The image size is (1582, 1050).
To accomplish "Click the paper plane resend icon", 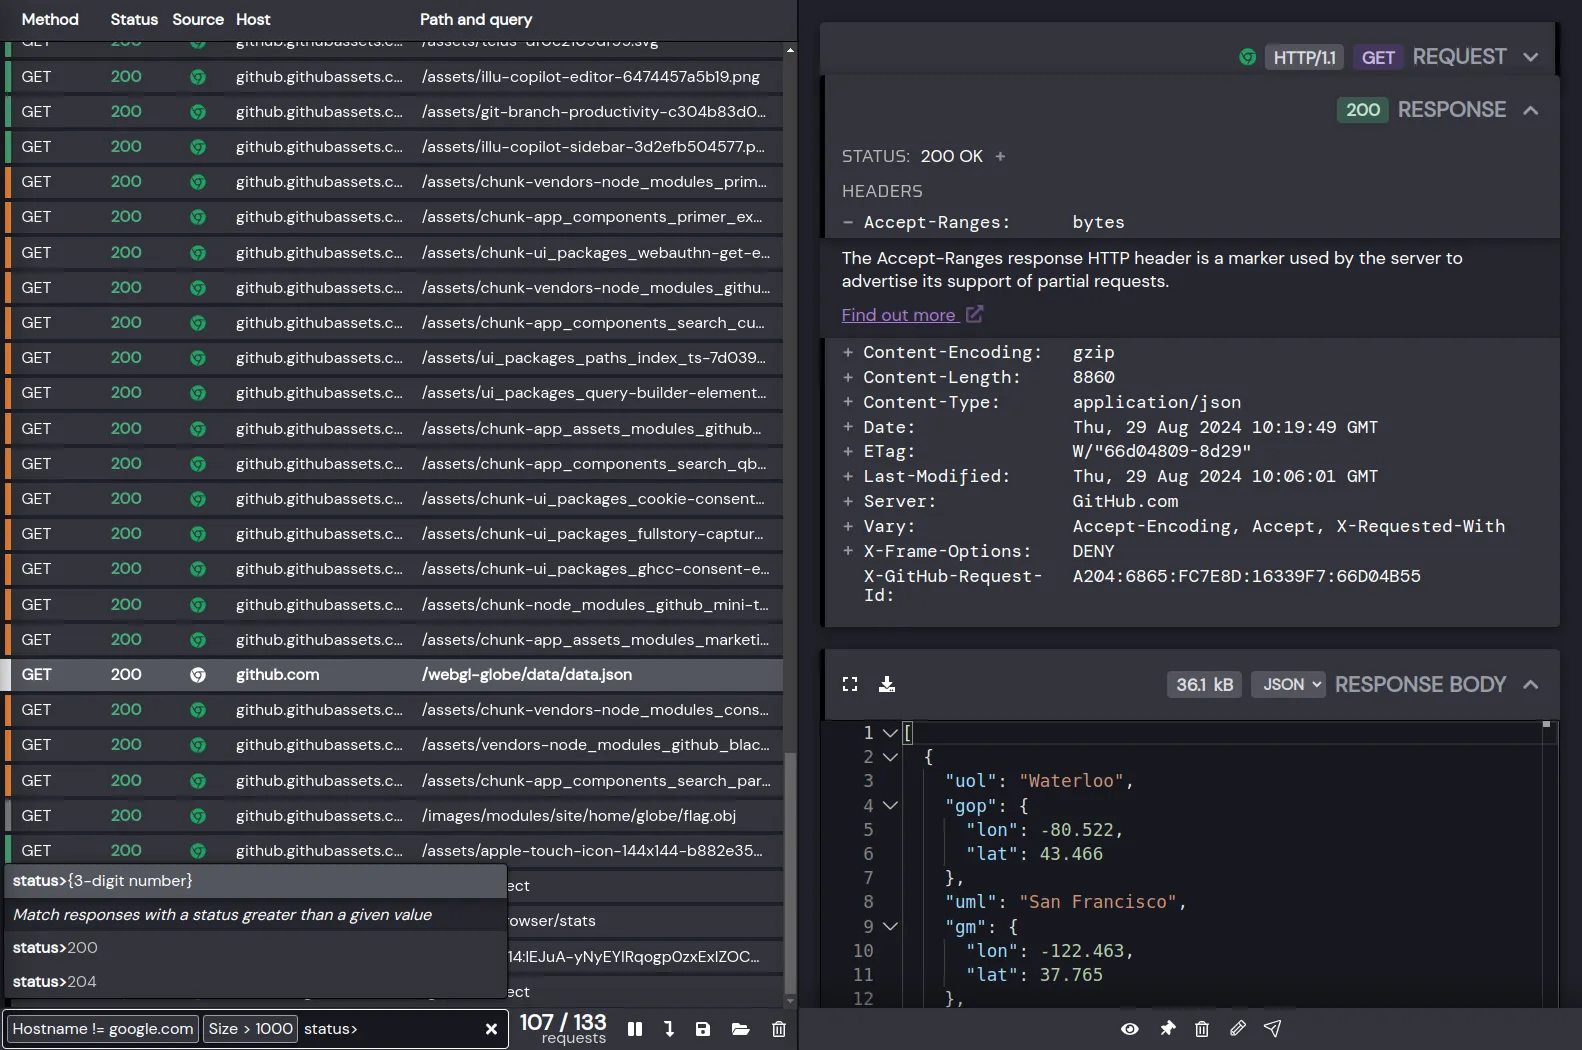I will tap(1273, 1029).
